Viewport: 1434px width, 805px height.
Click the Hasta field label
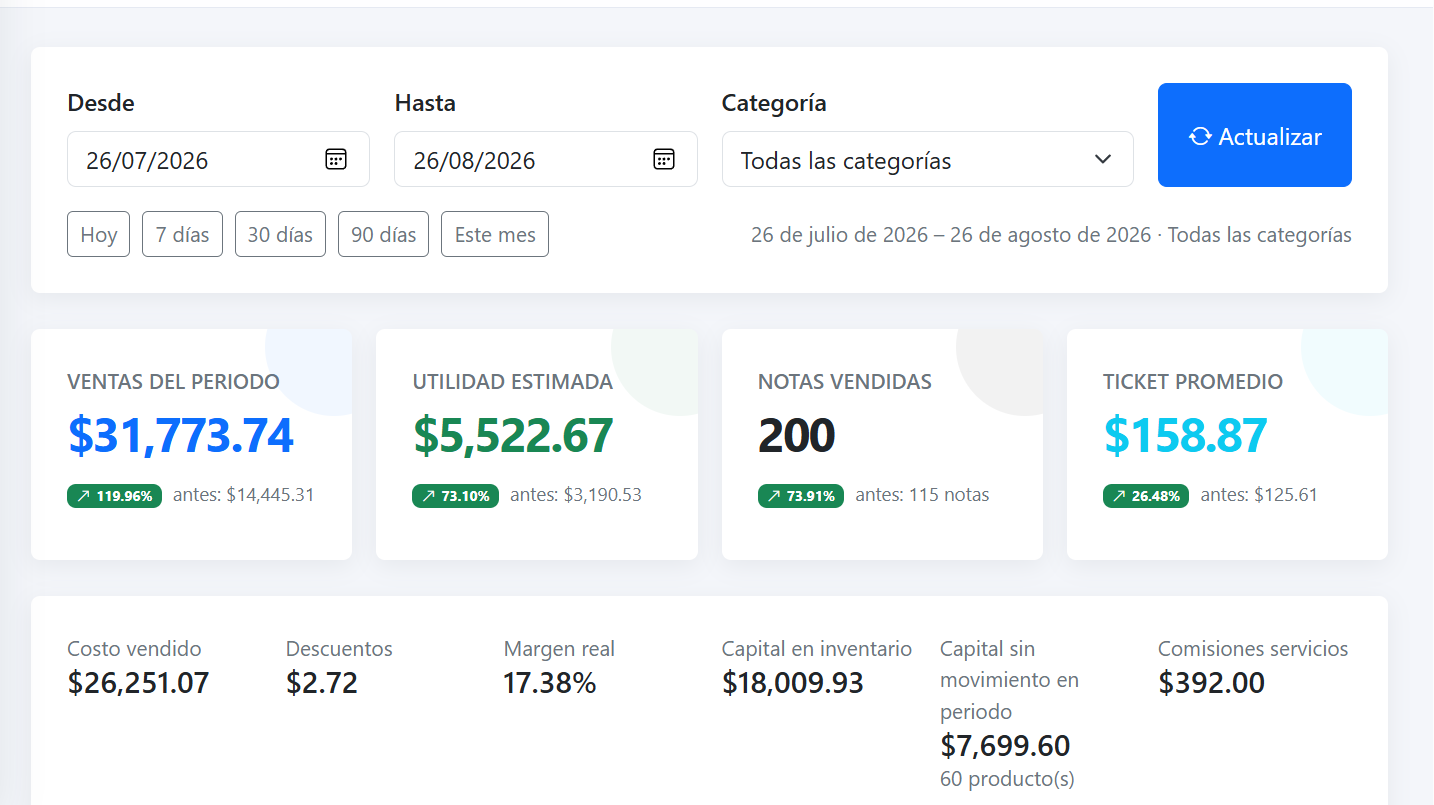[425, 102]
